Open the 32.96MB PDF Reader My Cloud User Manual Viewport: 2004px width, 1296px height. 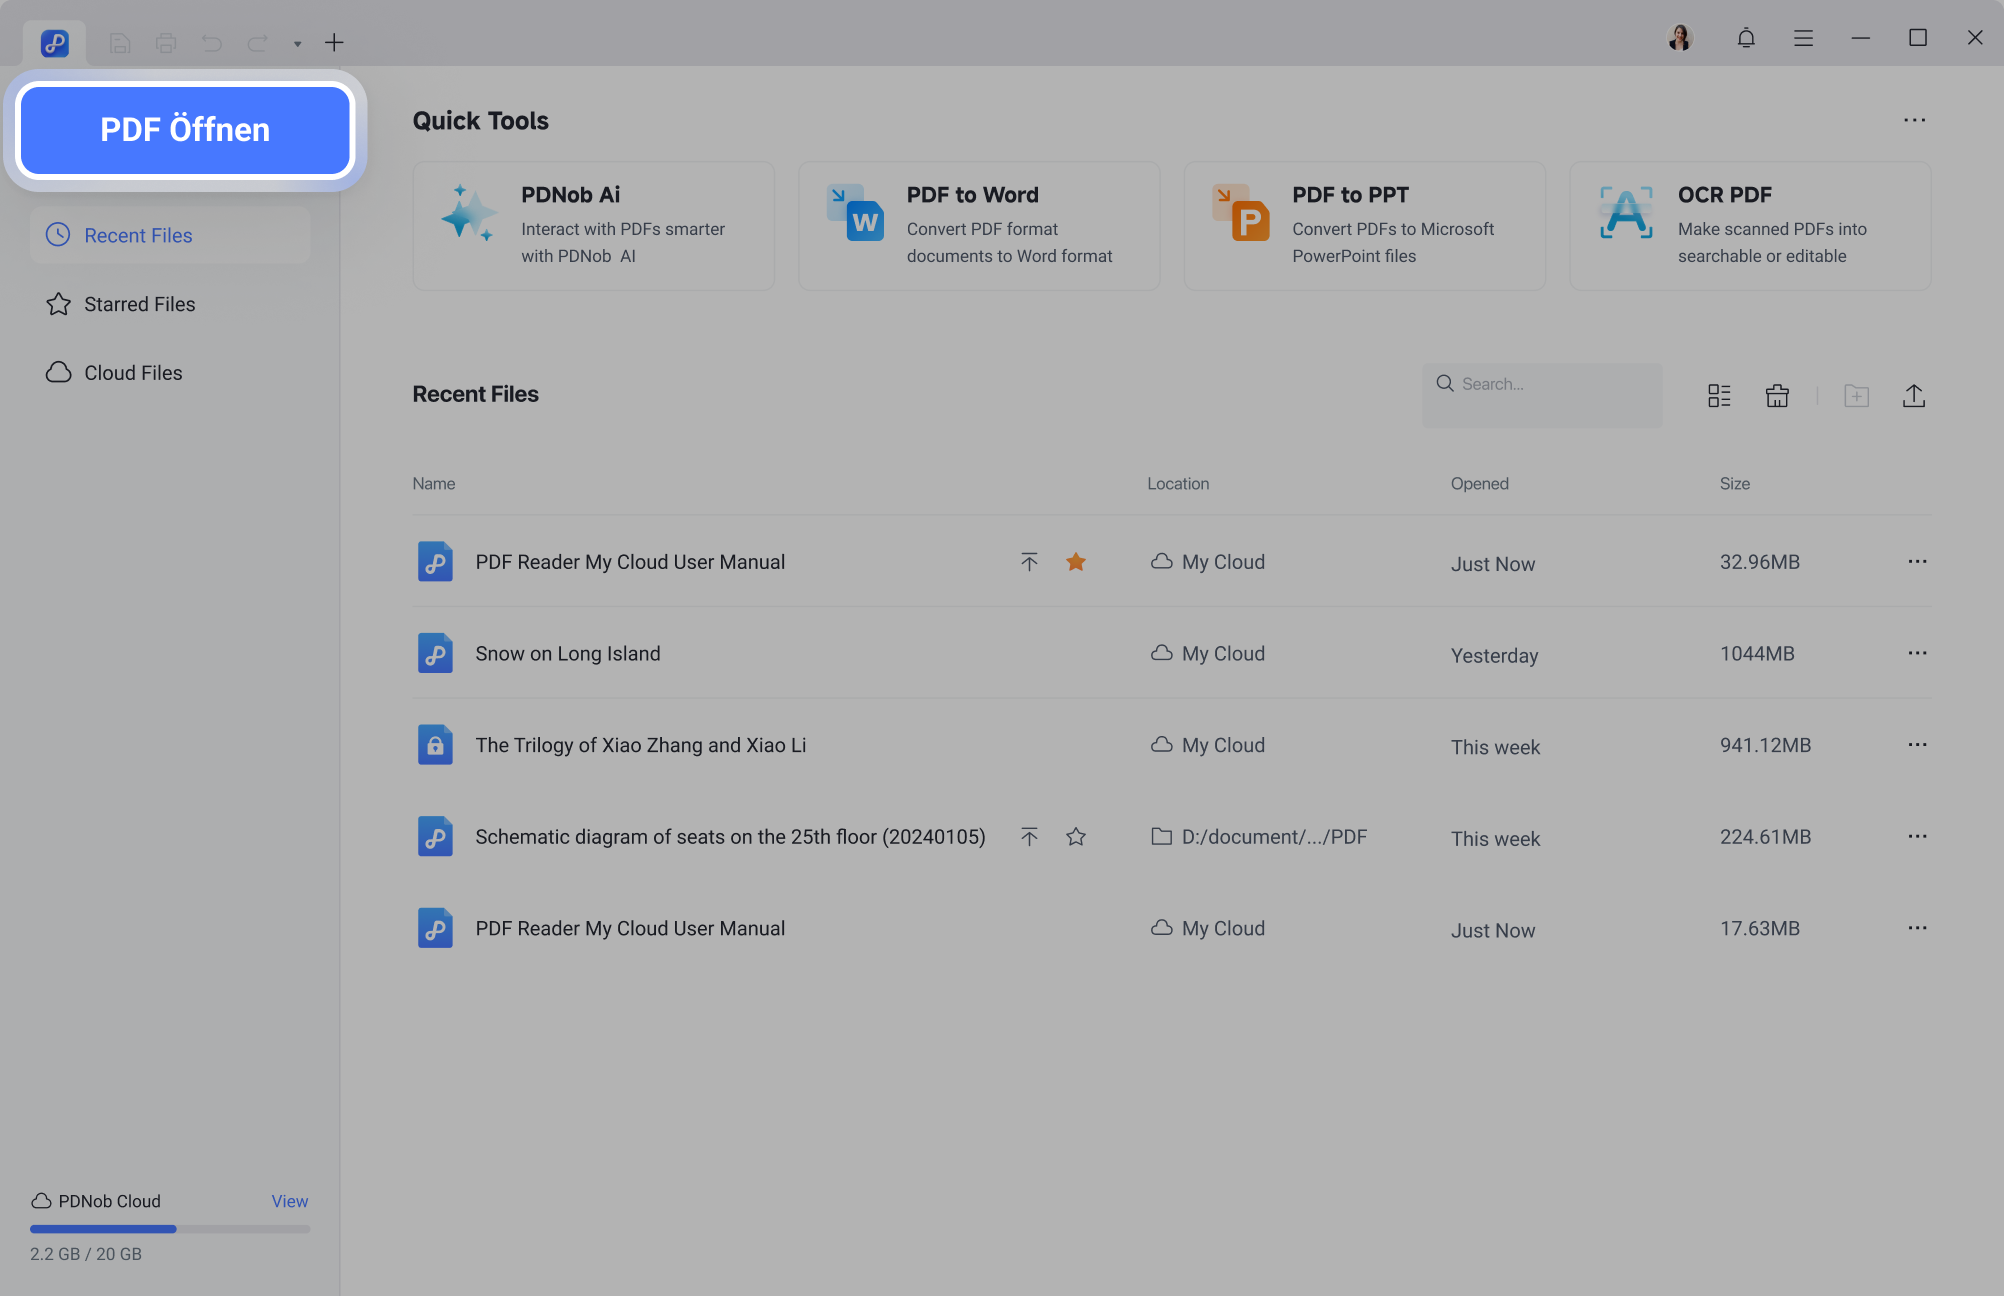630,563
